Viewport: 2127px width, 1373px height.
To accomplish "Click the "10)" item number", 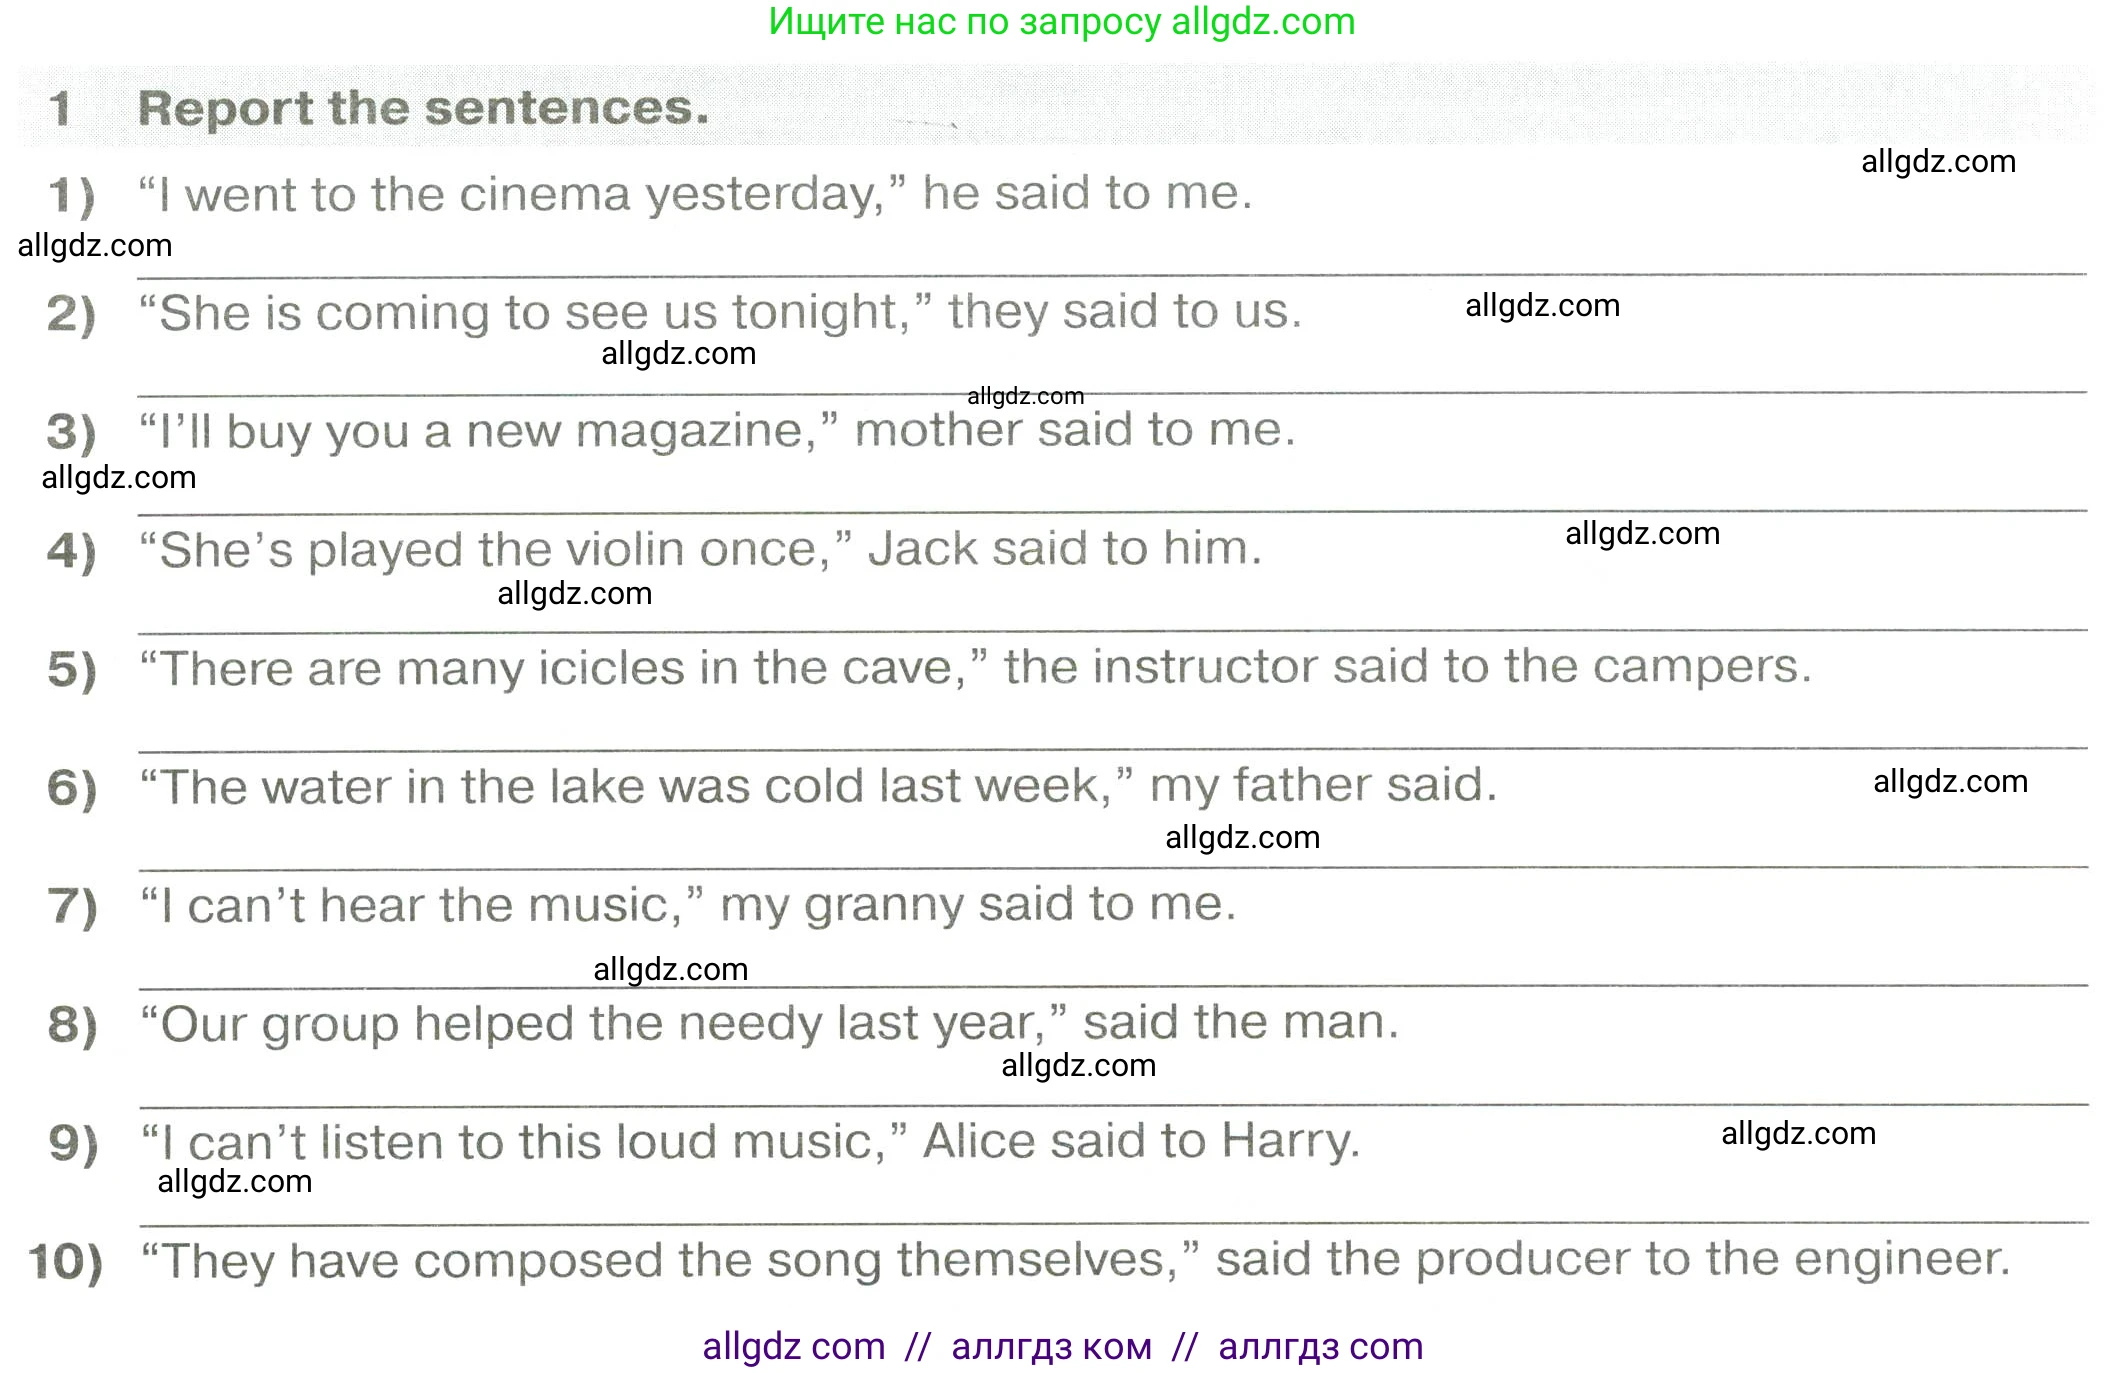I will 66,1261.
